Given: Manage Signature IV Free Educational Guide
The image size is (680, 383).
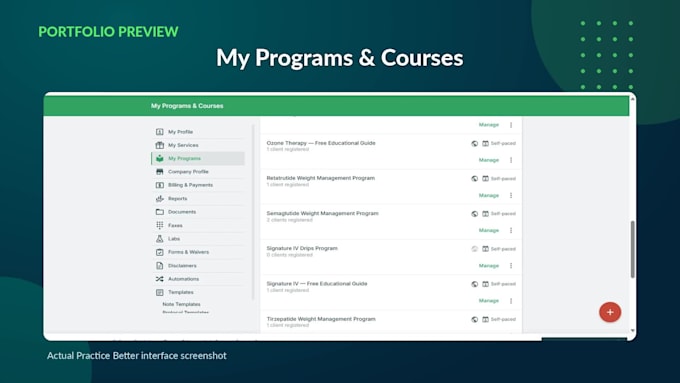Looking at the screenshot, I should point(489,301).
